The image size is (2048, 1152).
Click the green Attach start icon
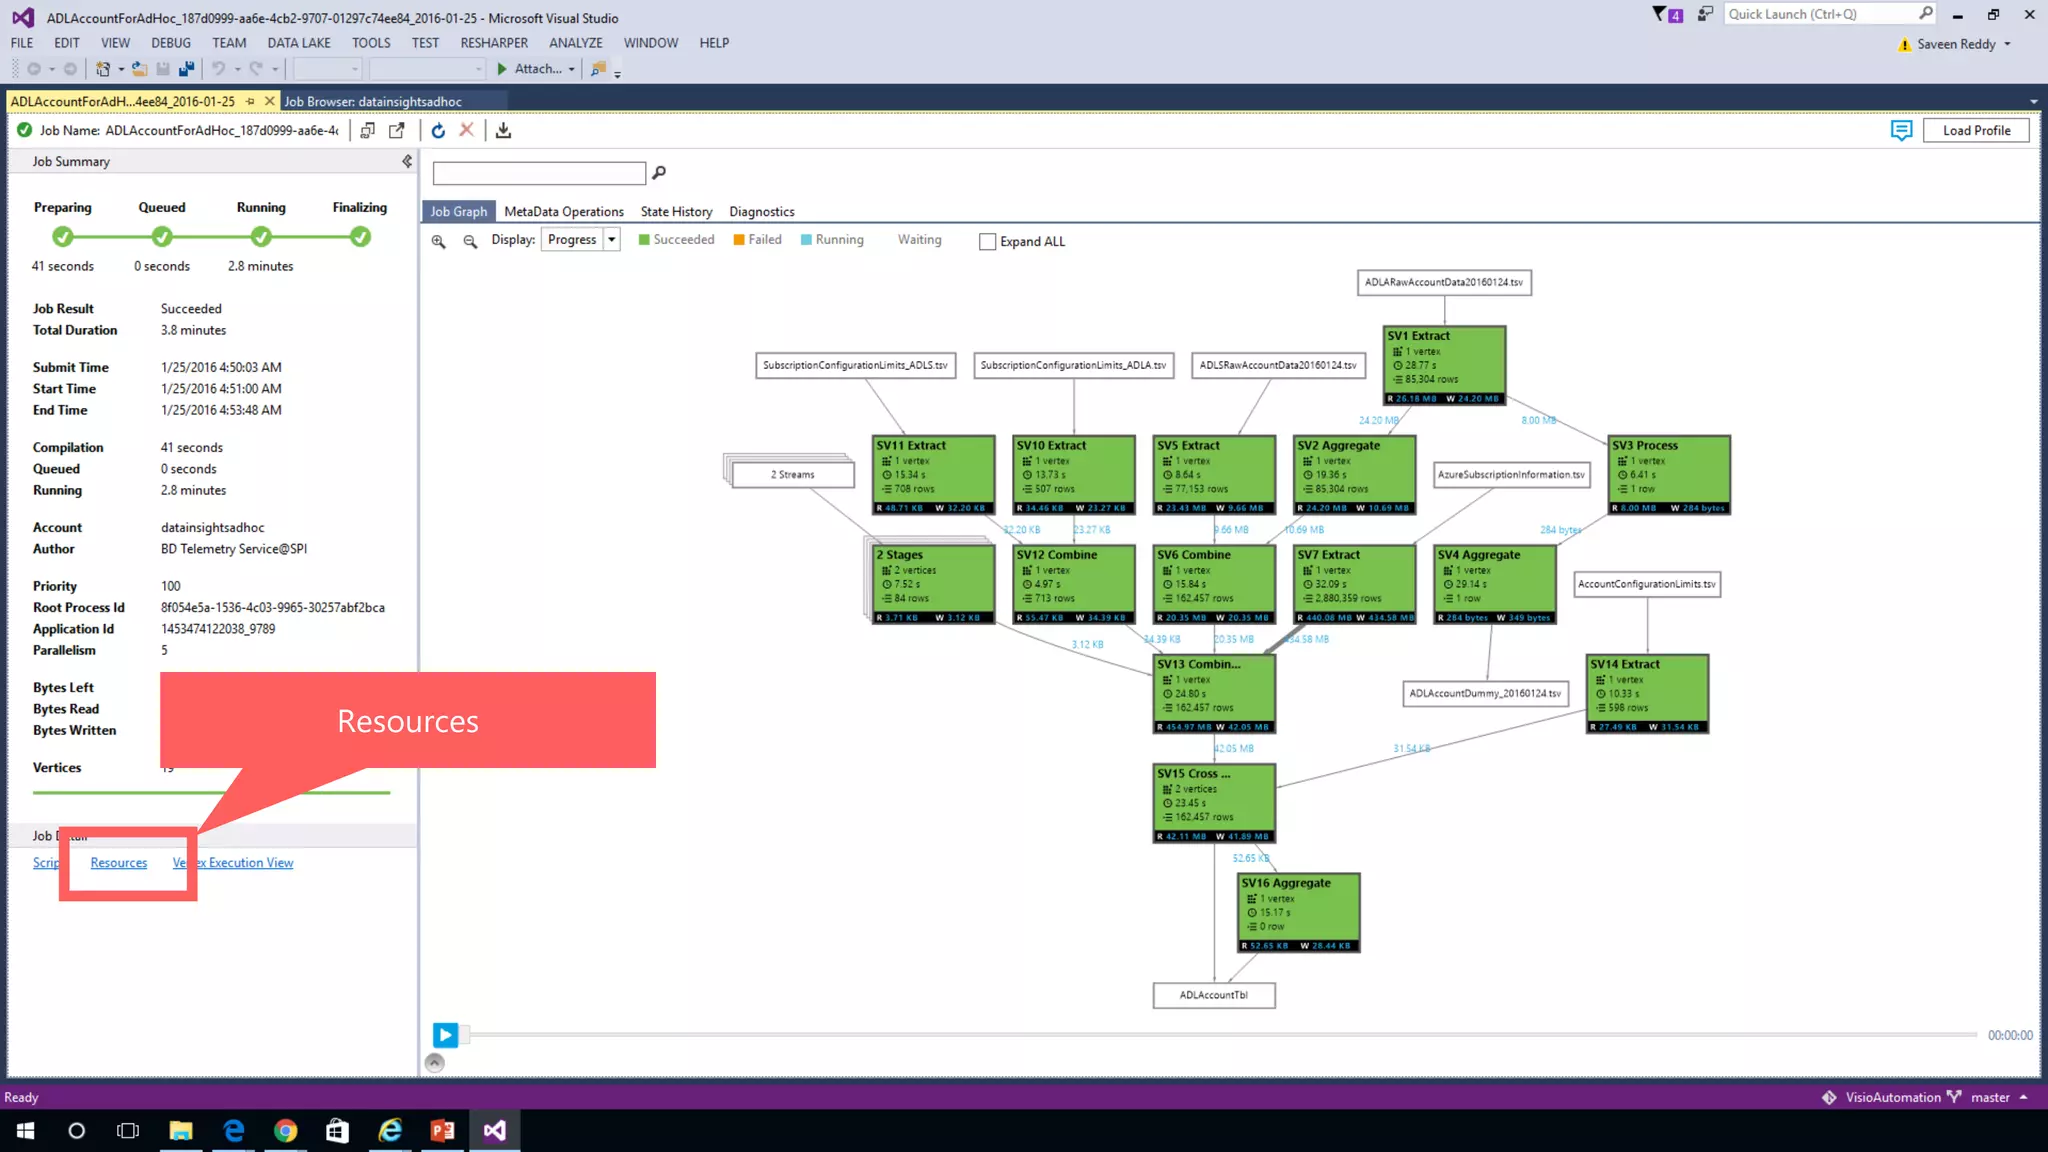[502, 69]
